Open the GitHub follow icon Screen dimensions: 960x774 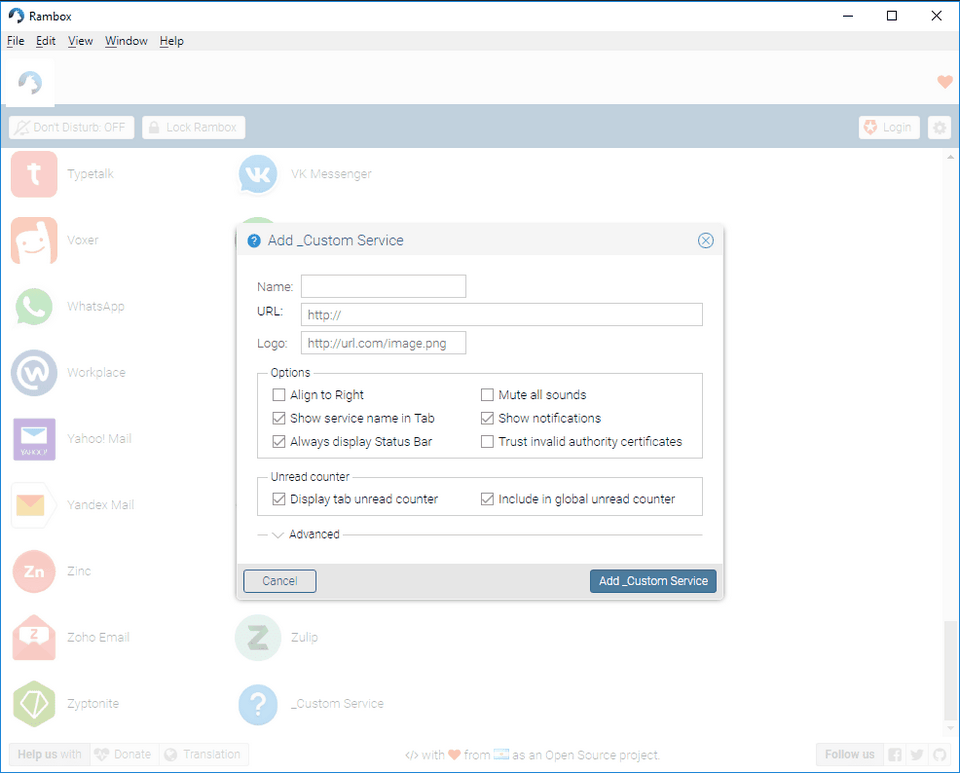click(939, 754)
